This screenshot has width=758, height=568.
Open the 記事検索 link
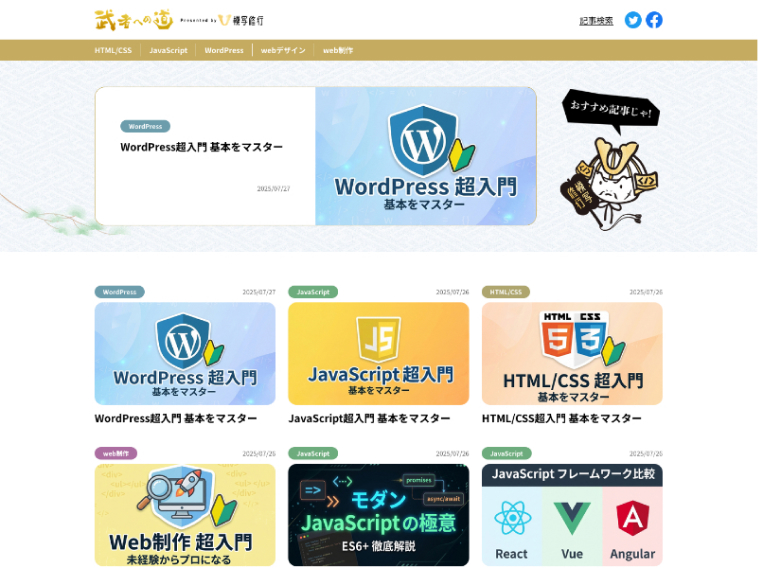(596, 21)
